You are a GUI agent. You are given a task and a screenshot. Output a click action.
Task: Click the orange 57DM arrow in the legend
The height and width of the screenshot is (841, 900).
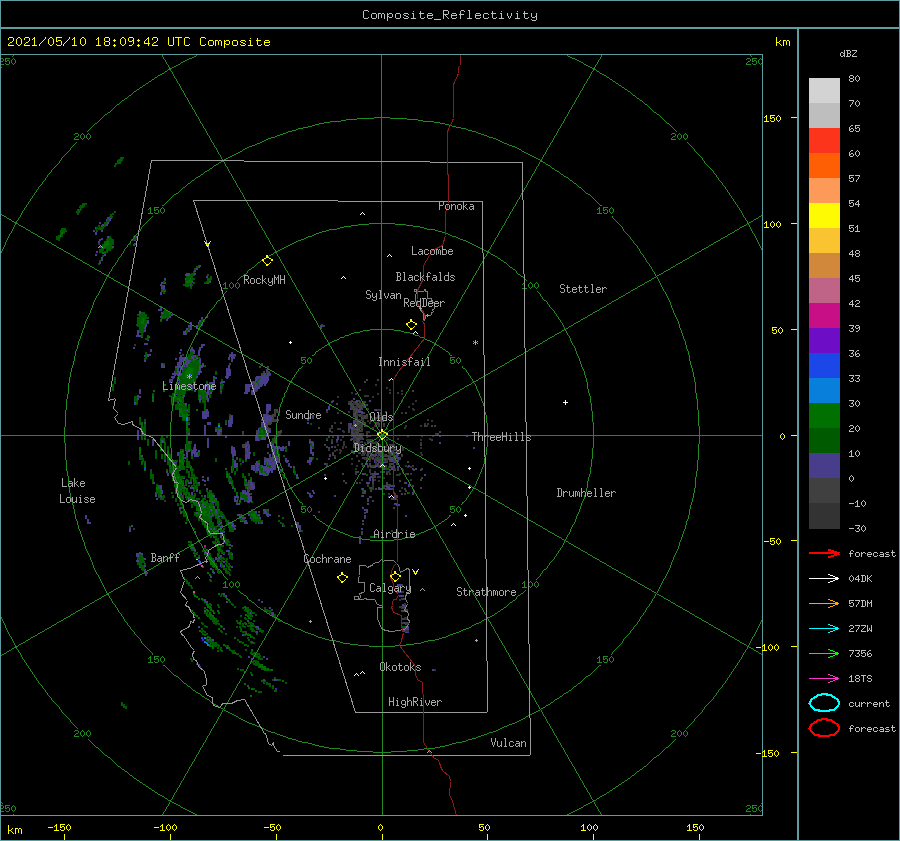(824, 603)
